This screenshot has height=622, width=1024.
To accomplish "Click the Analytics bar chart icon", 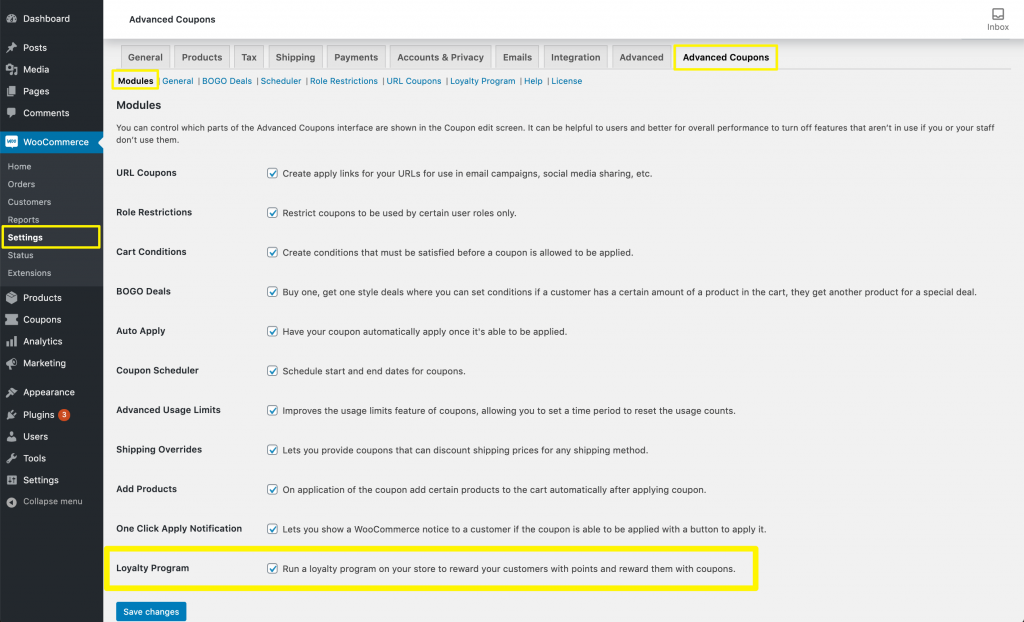I will click(x=12, y=342).
